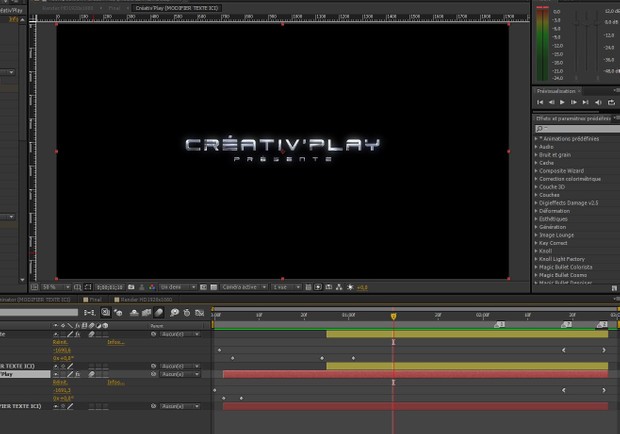Open the Brainstorm tool in the timeline

174,313
